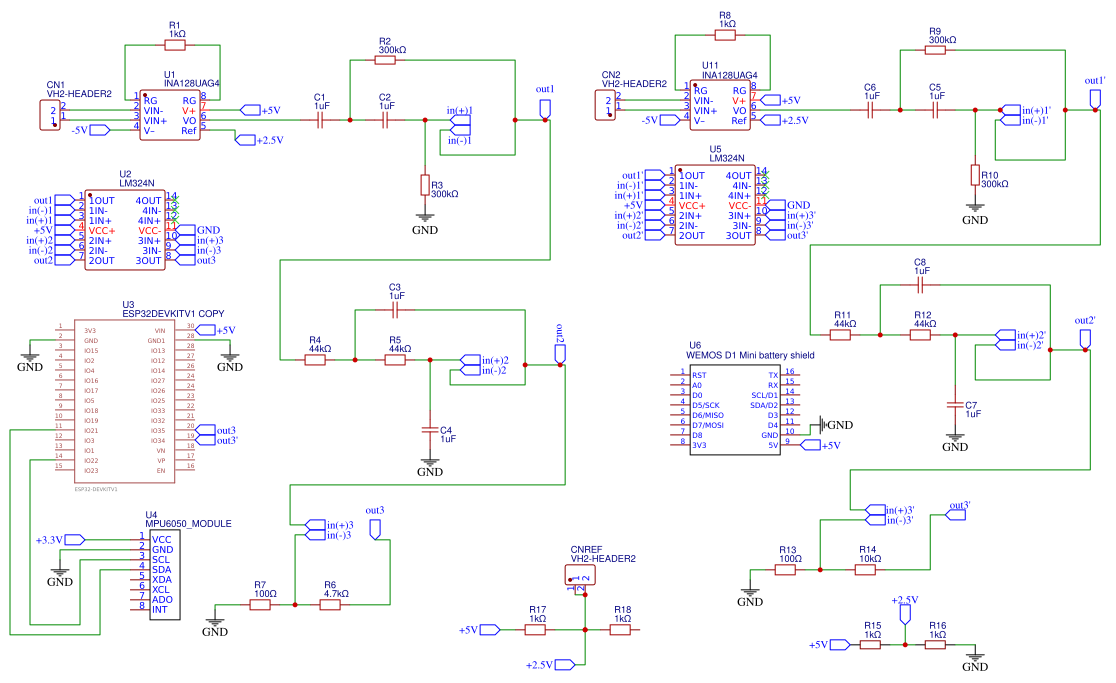Click the R6 4.7kΩ resistor
The image size is (1116, 683).
pos(330,605)
